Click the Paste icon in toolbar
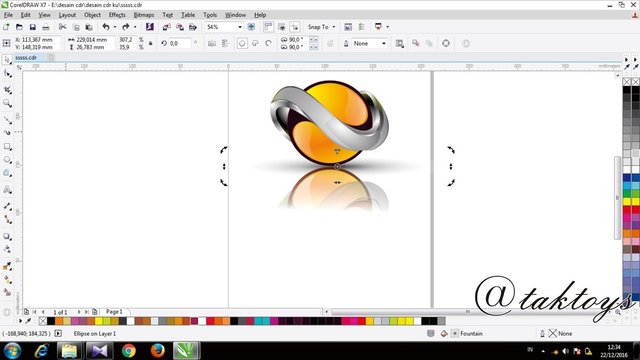Image resolution: width=640 pixels, height=360 pixels. (x=89, y=27)
